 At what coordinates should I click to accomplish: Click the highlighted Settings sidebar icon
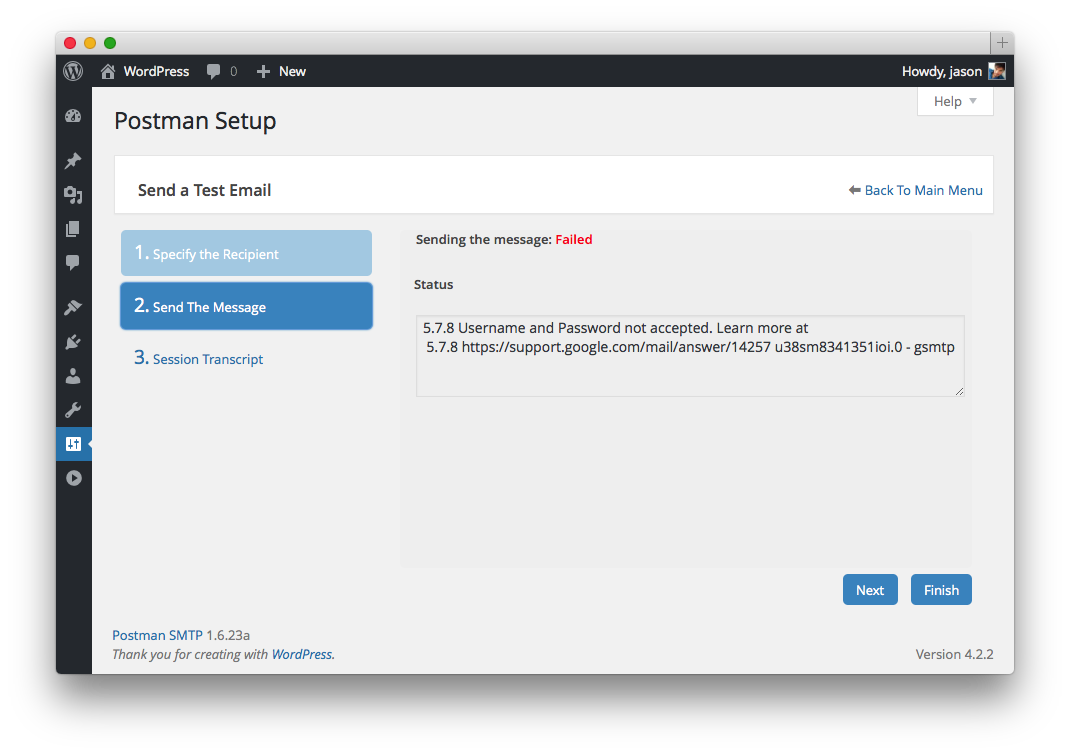pyautogui.click(x=73, y=444)
